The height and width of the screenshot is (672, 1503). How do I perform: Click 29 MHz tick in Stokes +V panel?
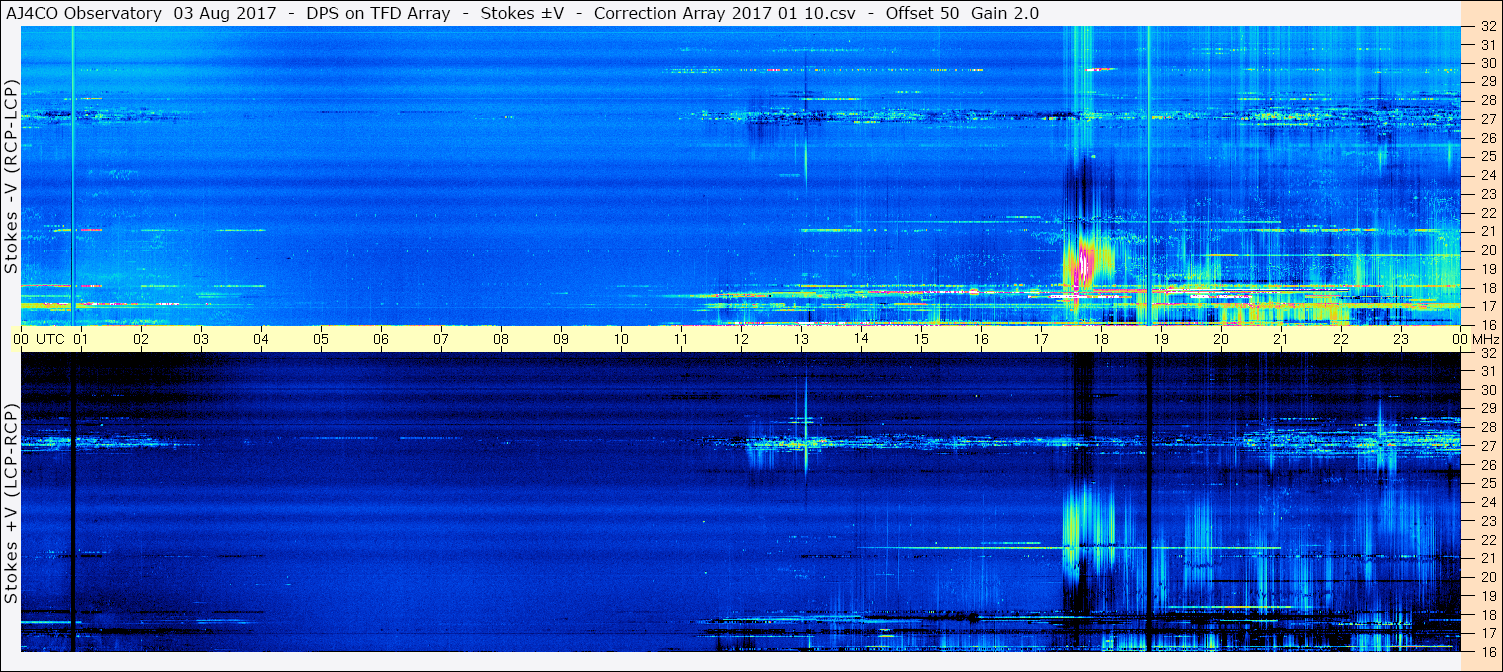1487,409
